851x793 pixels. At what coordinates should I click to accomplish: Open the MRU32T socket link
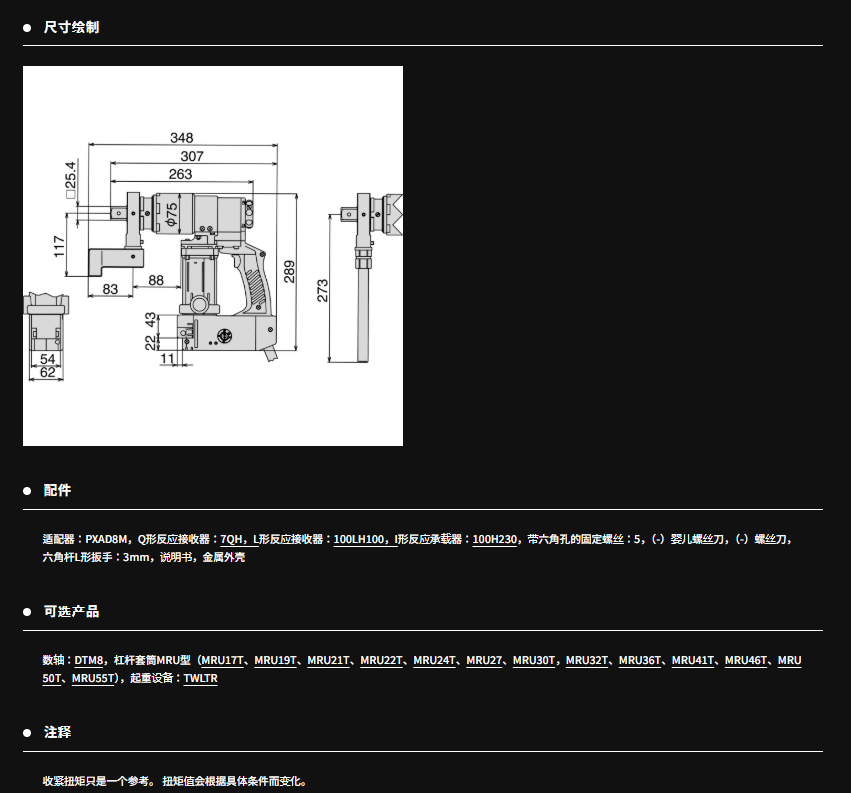pos(587,661)
